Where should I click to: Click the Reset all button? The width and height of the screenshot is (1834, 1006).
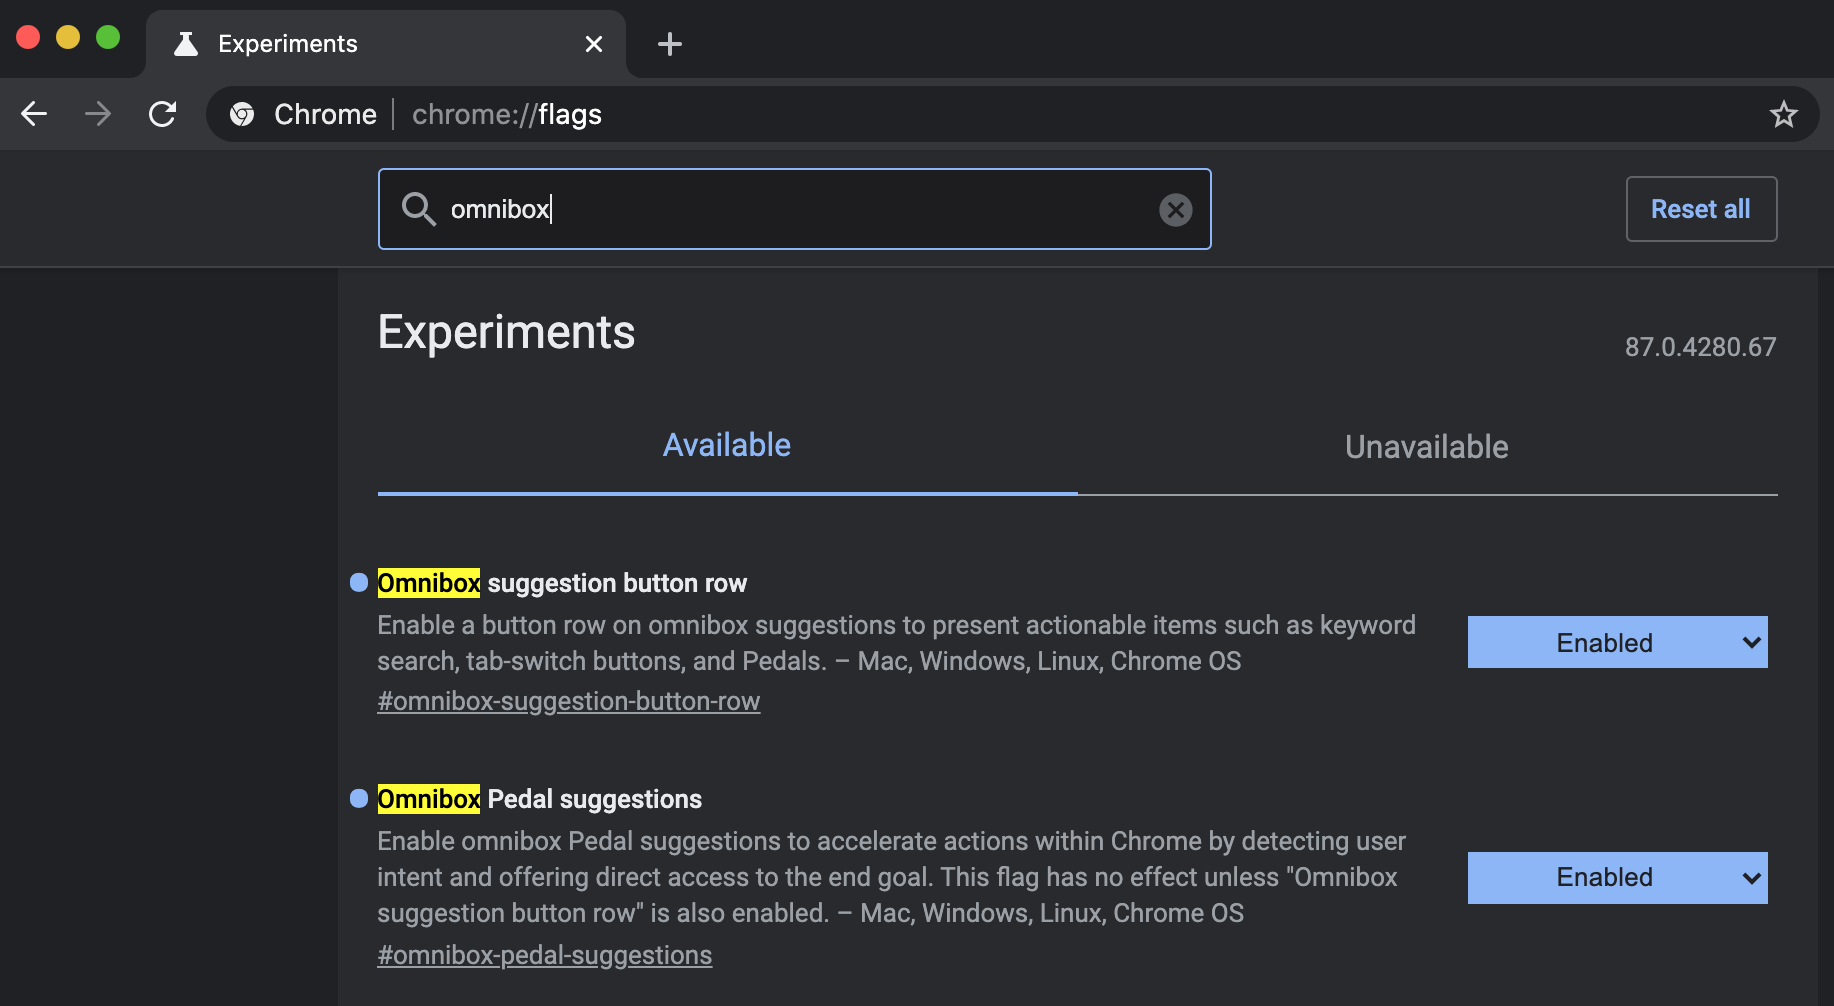(1700, 209)
